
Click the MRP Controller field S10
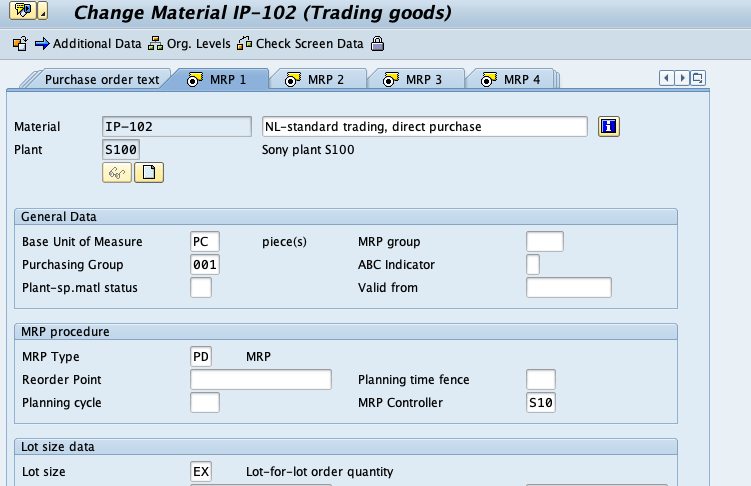click(x=541, y=402)
